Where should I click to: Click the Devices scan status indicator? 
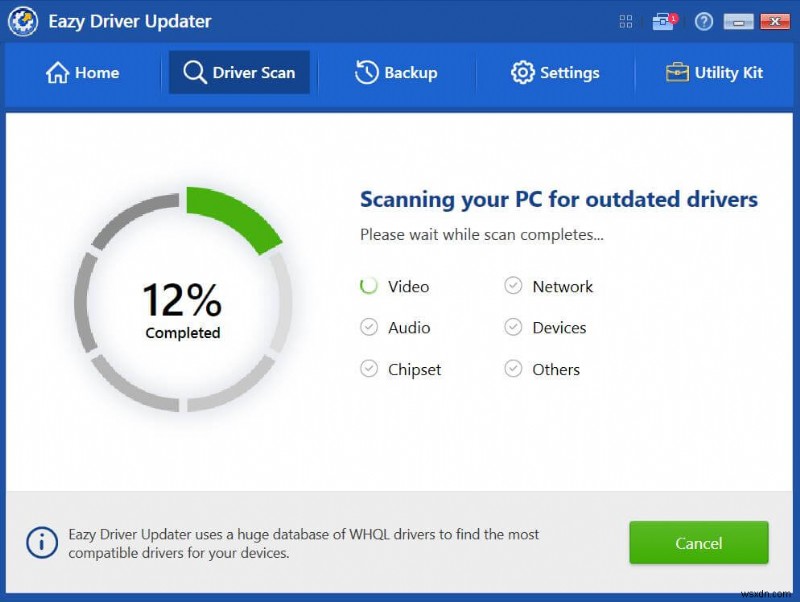click(x=514, y=327)
